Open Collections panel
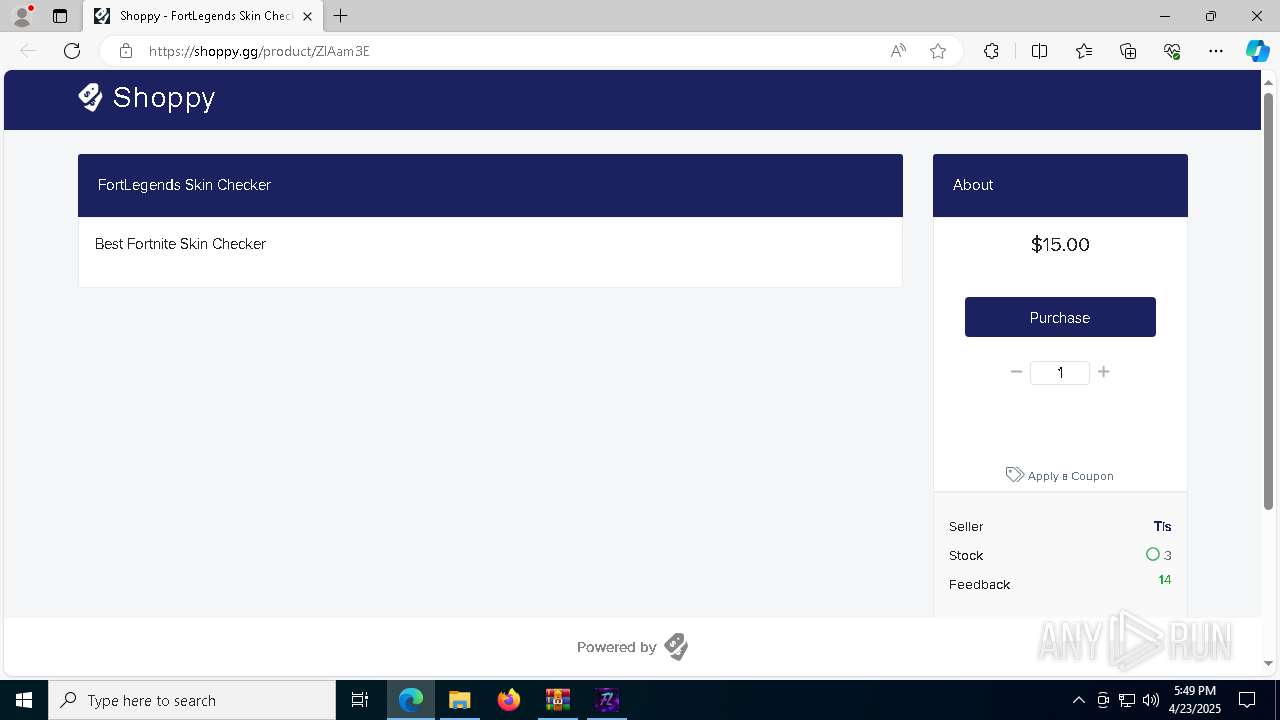1280x720 pixels. coord(1128,51)
